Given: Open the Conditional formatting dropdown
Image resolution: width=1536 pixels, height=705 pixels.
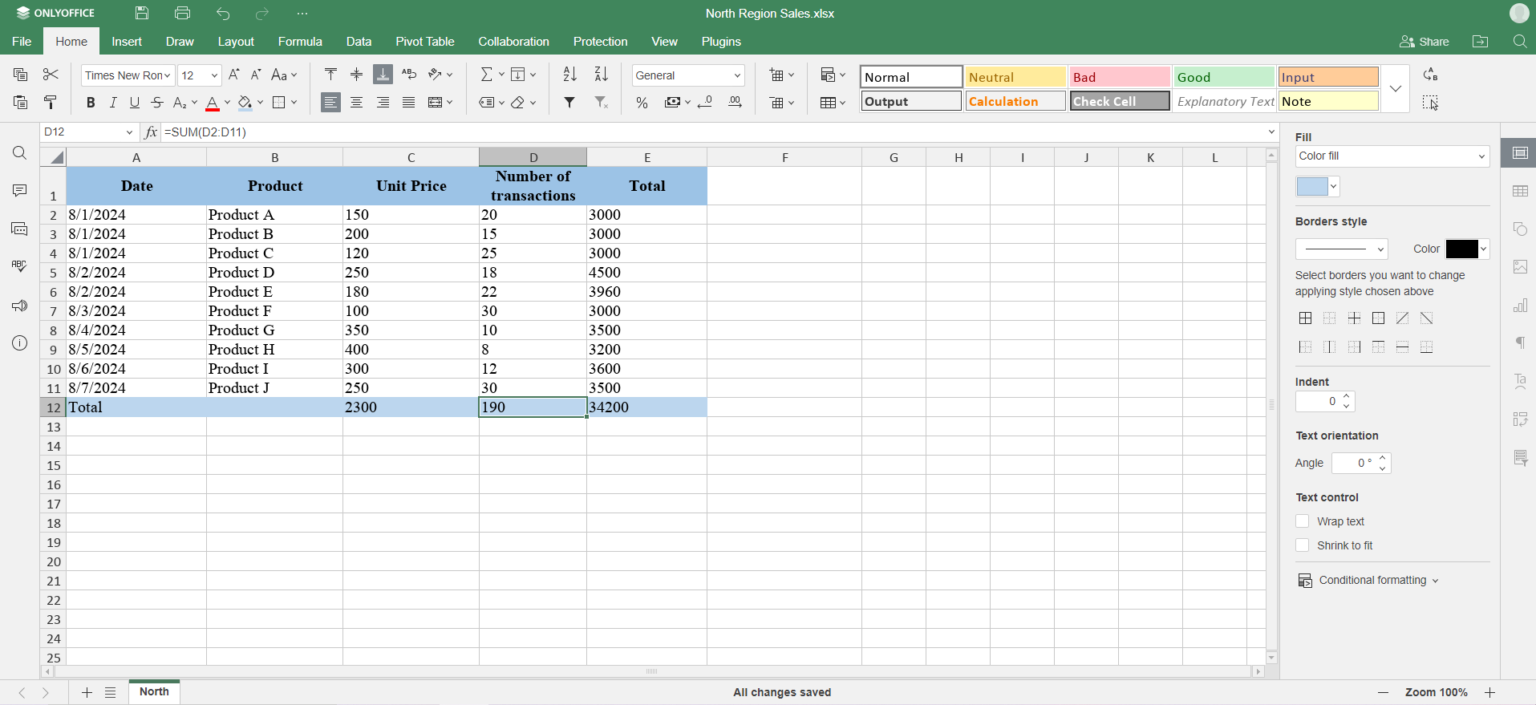Looking at the screenshot, I should [x=1368, y=580].
